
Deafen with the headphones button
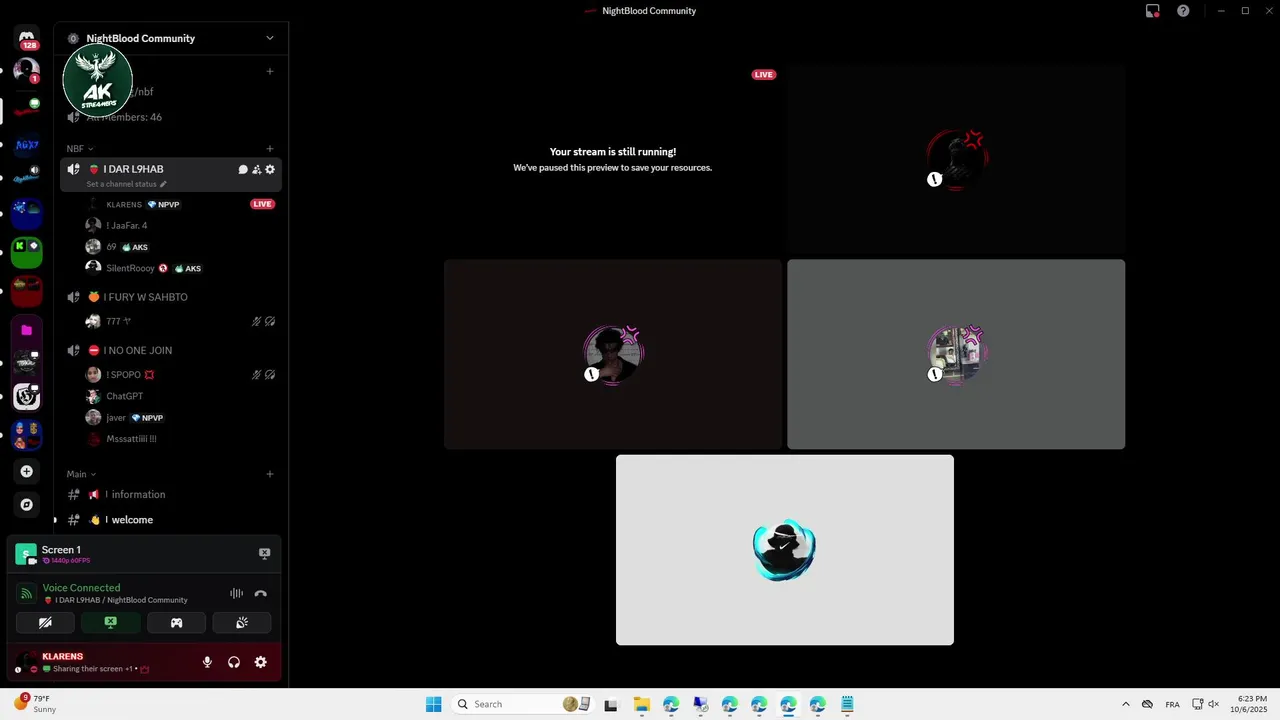tap(234, 662)
